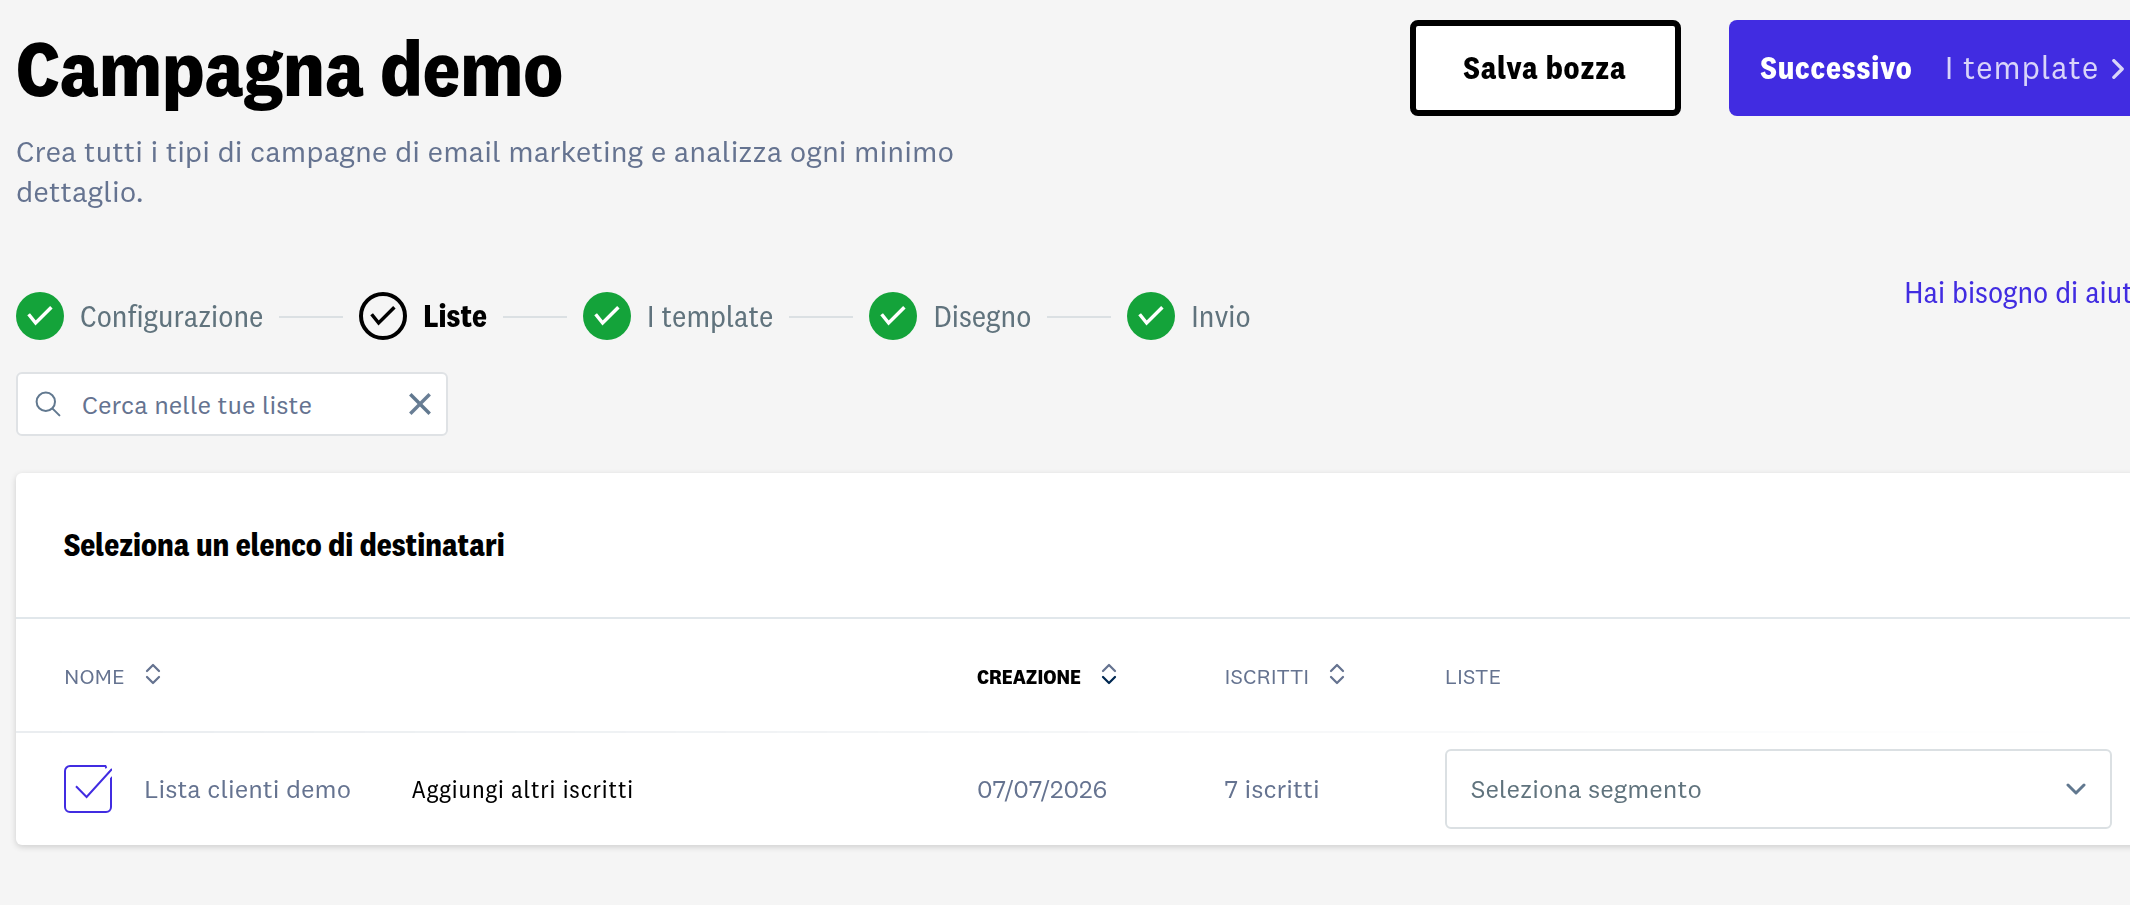This screenshot has width=2130, height=905.
Task: Click the green checkmark icon beside Disegno
Action: (x=893, y=316)
